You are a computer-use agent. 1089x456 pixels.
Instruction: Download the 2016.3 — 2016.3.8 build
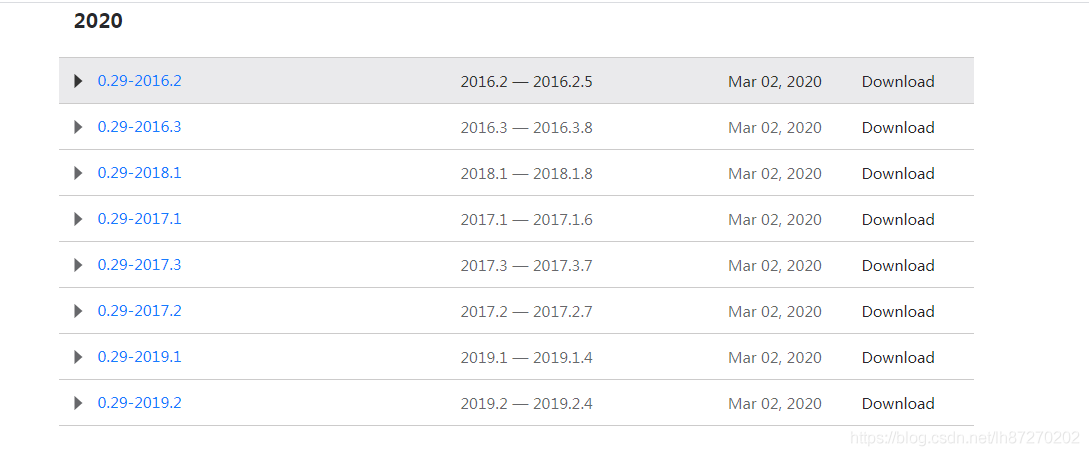tap(898, 128)
